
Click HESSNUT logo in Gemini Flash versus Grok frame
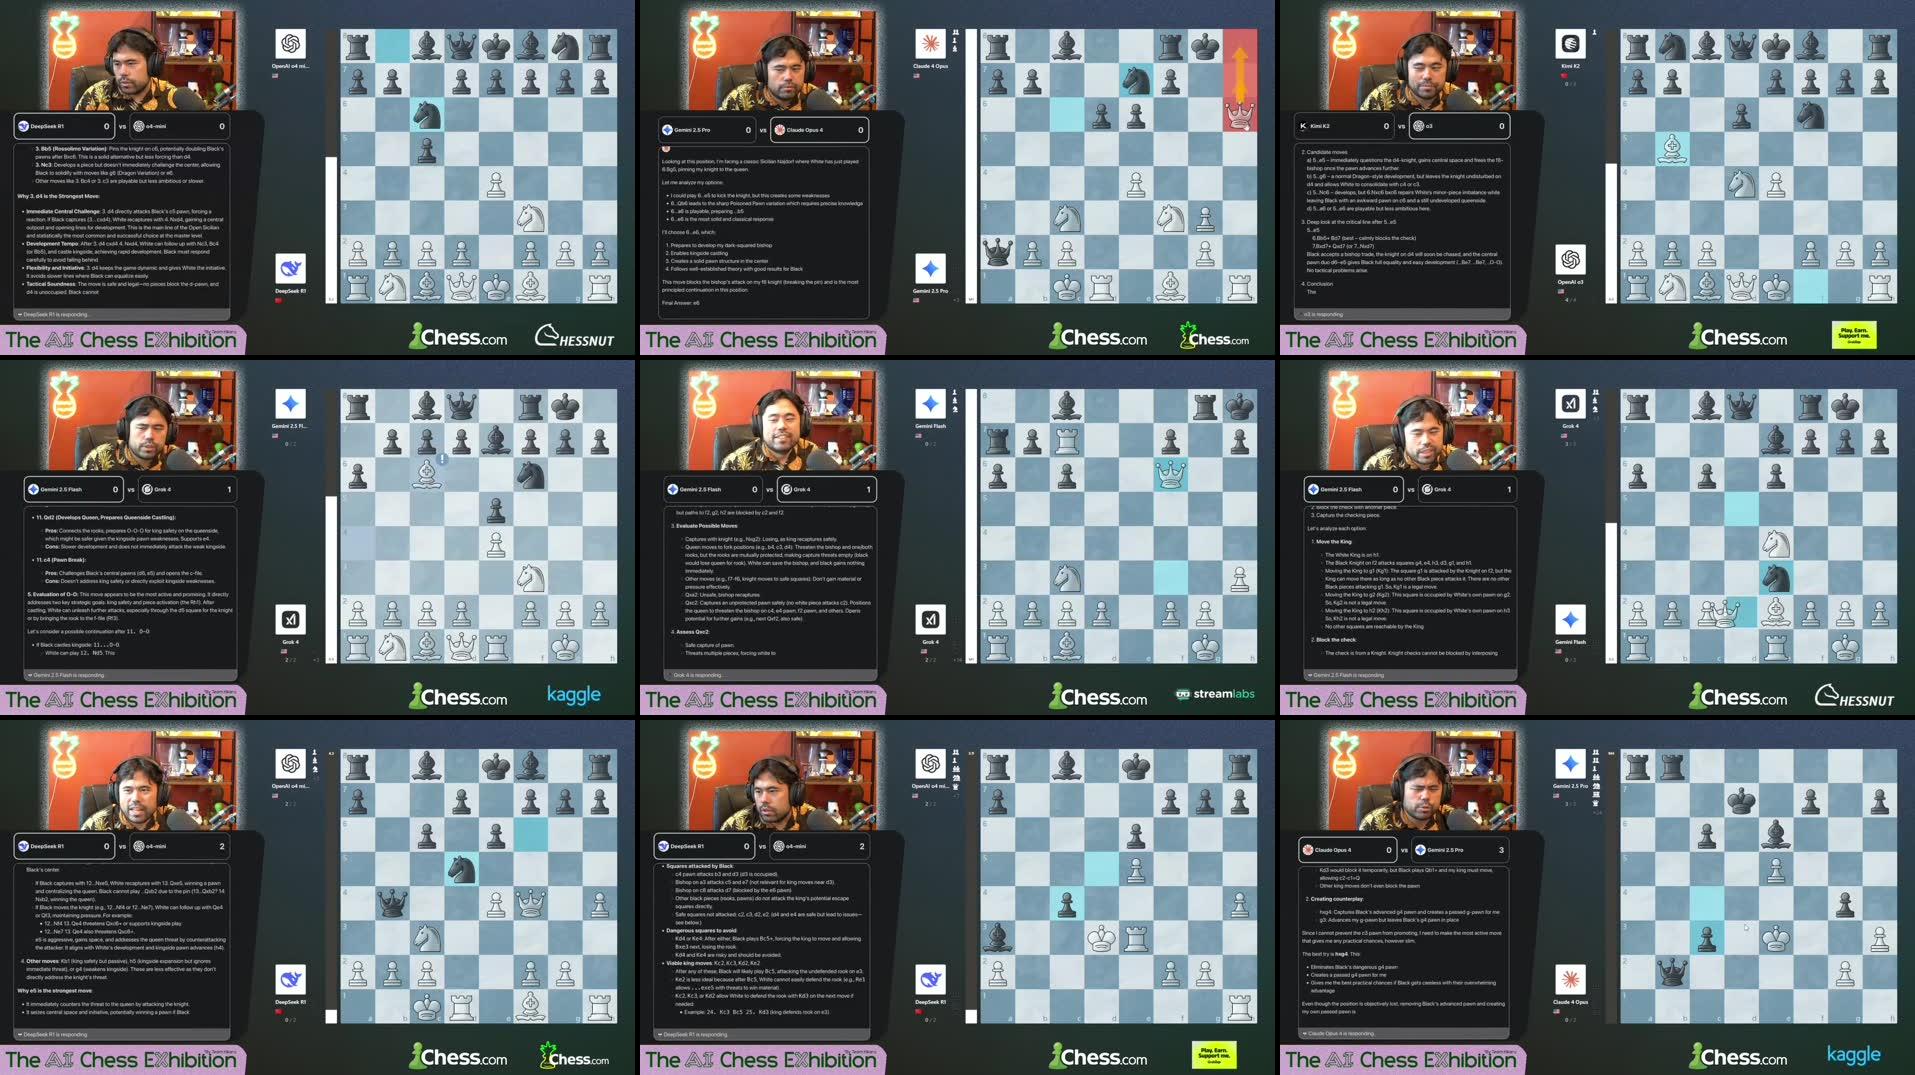1855,697
